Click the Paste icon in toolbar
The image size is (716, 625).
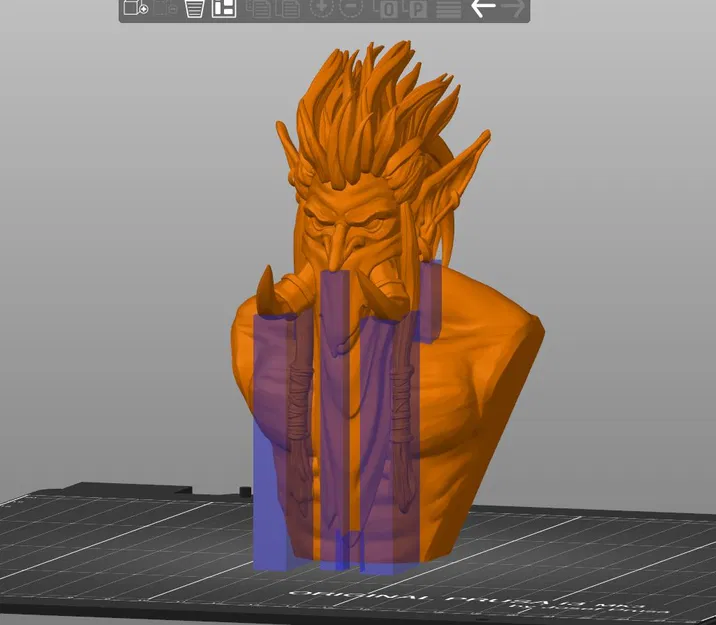click(x=288, y=8)
